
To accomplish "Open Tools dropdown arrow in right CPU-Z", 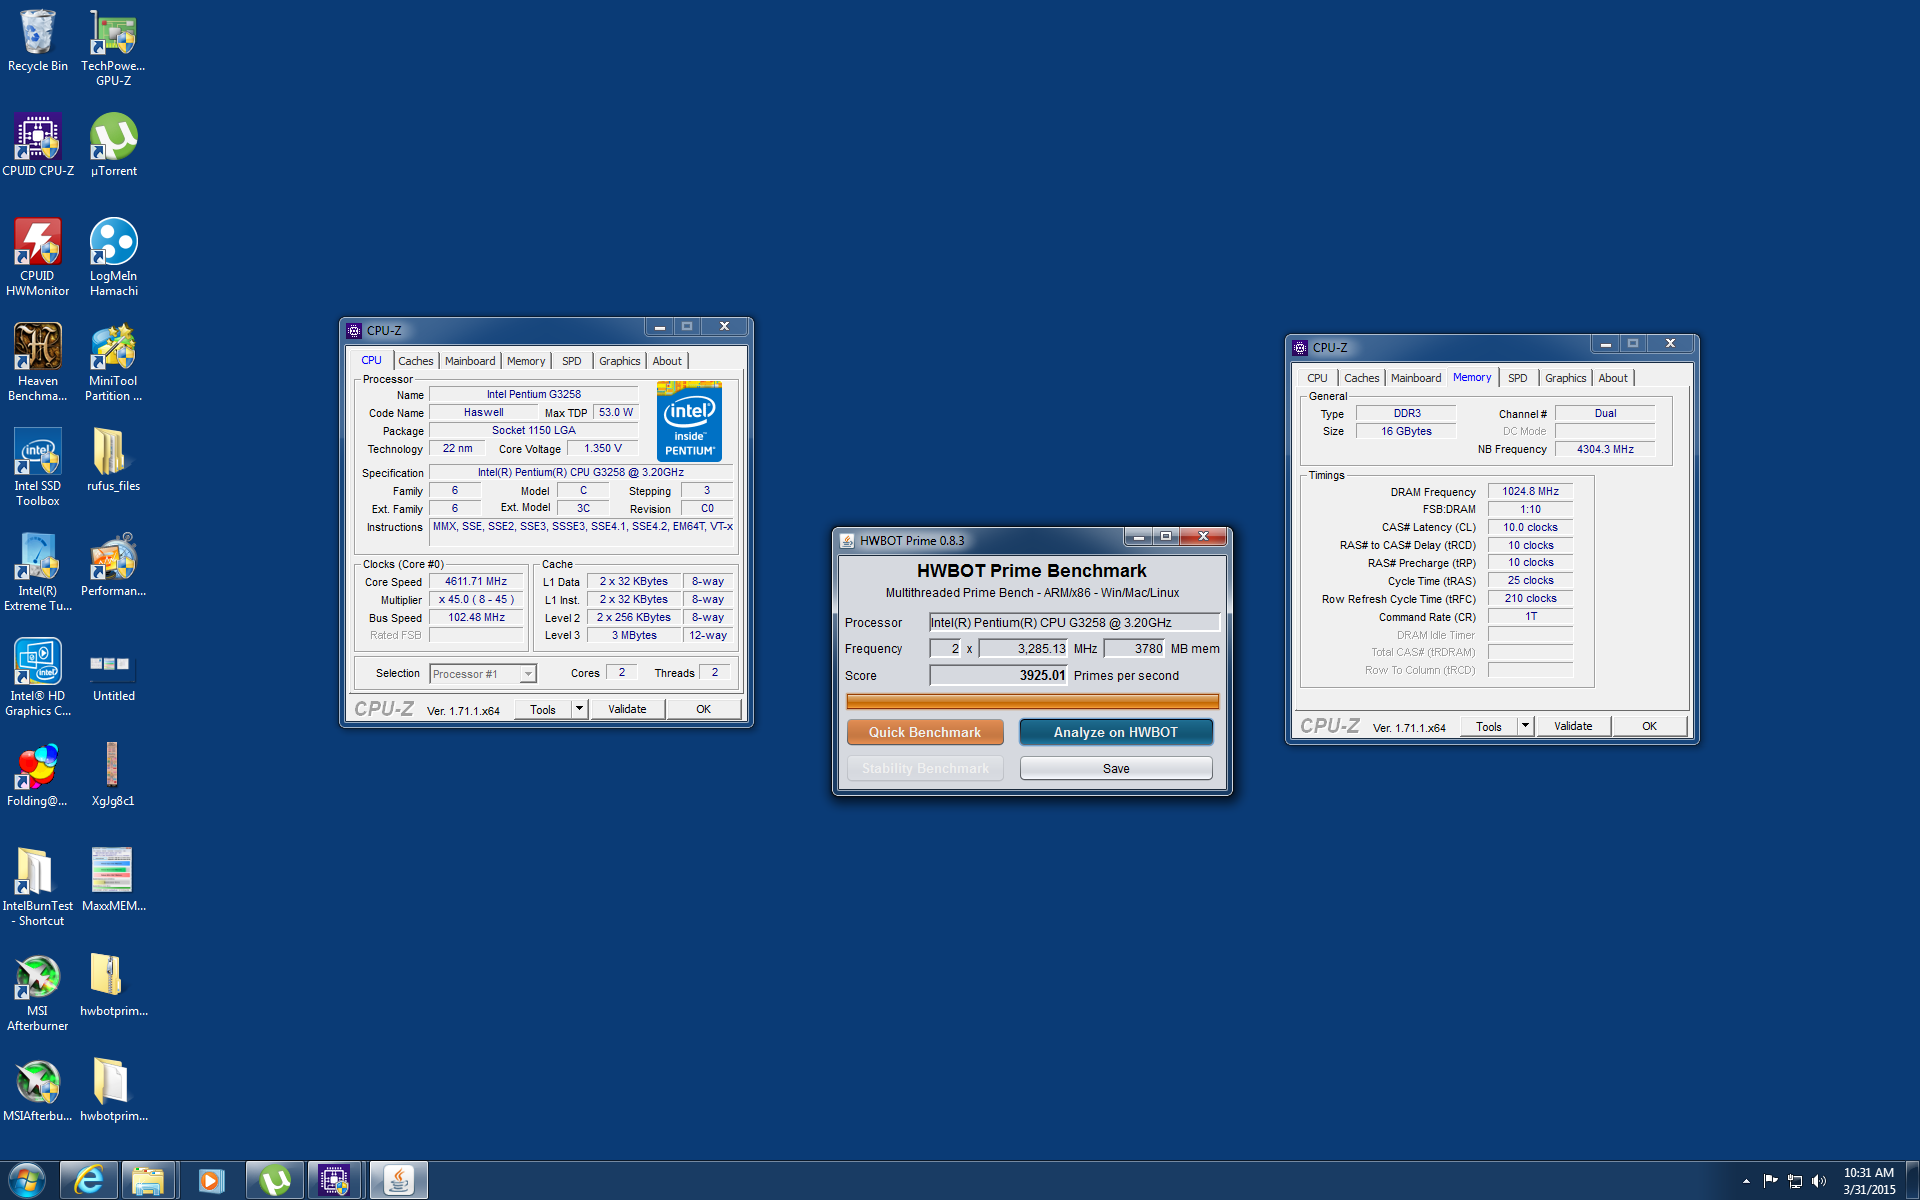I will tap(1525, 726).
